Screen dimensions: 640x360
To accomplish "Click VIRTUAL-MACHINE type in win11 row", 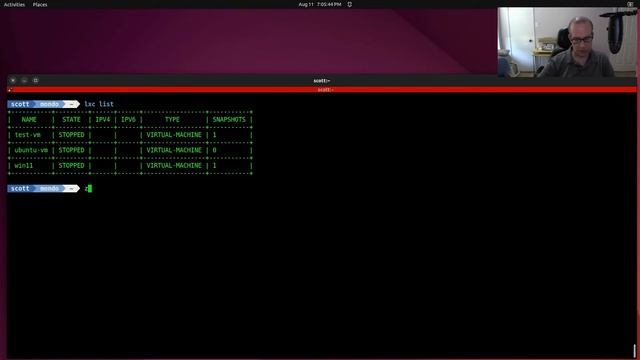I will (x=174, y=166).
